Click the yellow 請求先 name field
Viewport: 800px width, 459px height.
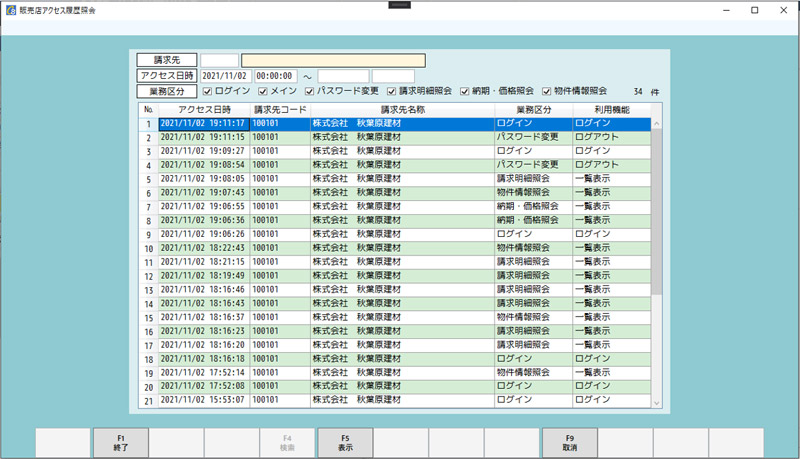(x=333, y=61)
